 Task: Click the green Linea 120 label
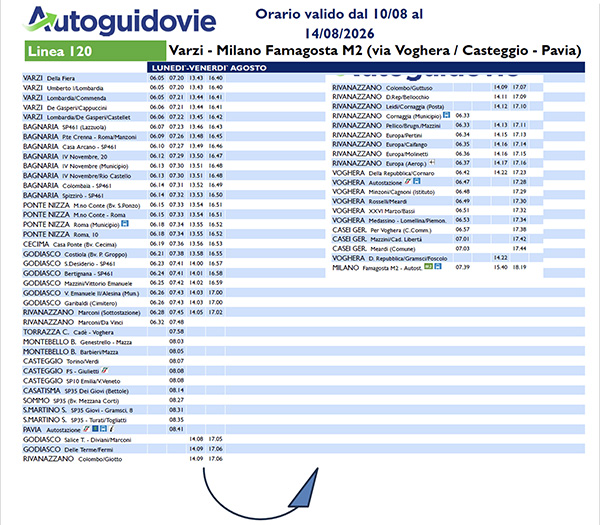(x=95, y=51)
